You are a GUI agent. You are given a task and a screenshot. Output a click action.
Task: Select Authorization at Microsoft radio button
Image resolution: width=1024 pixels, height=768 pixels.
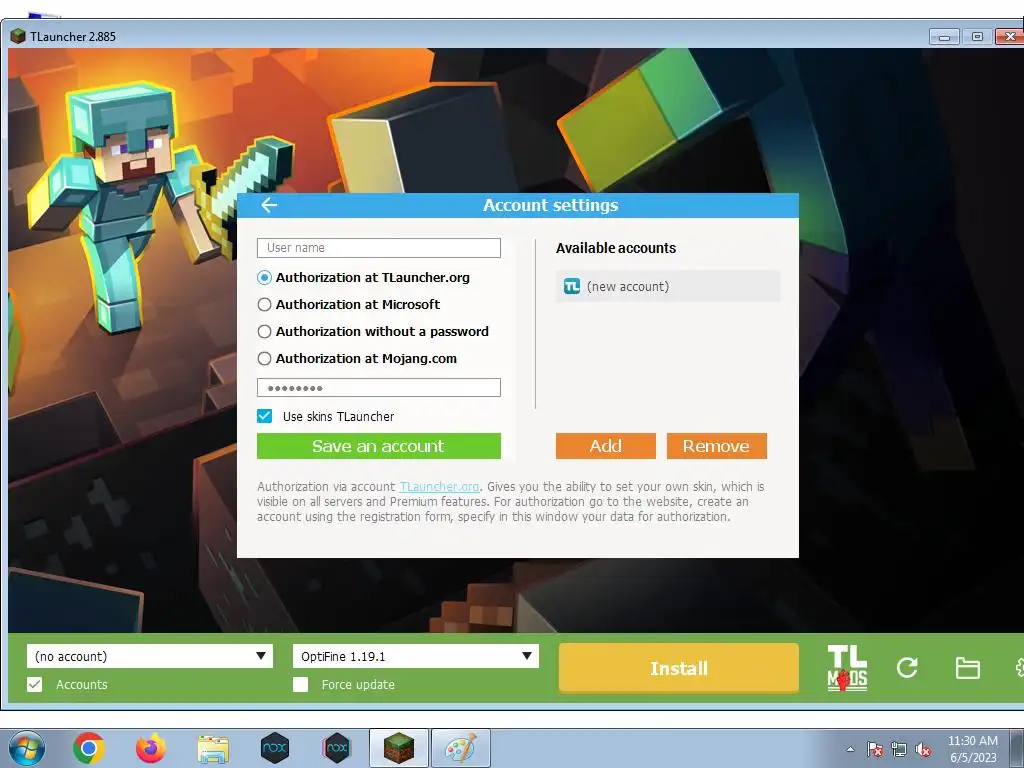(264, 304)
